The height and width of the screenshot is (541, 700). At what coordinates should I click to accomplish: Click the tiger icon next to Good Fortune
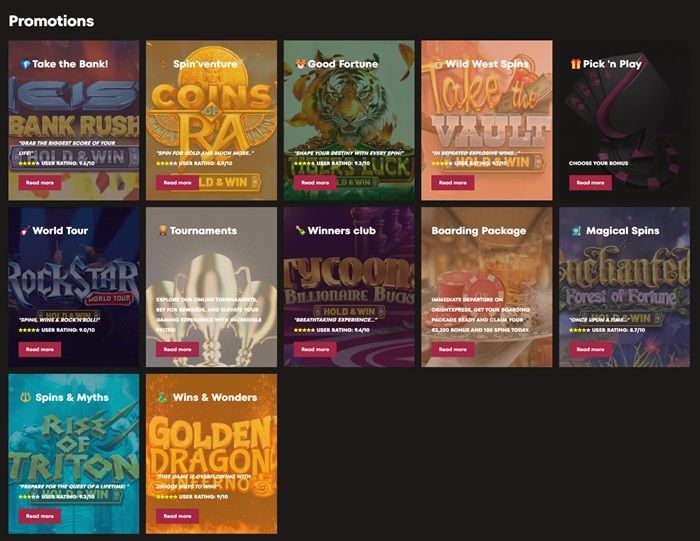point(300,64)
